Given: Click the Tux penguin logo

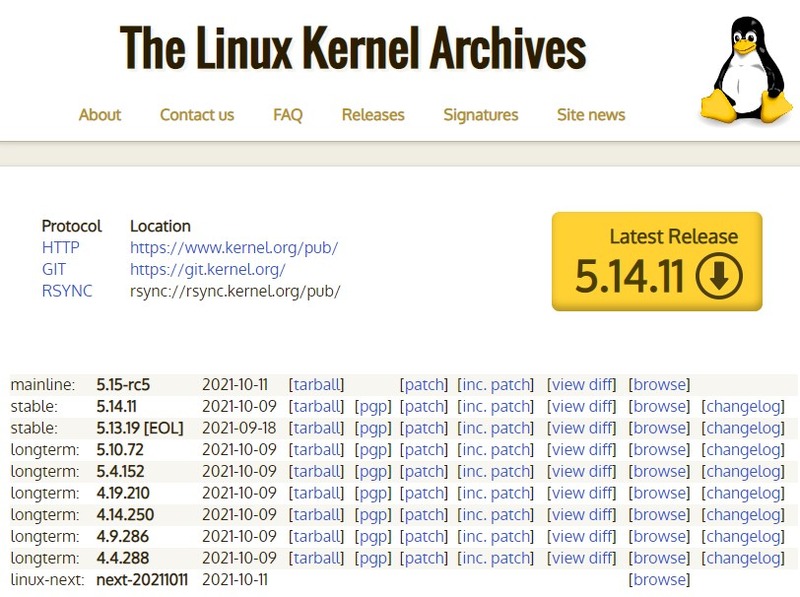Looking at the screenshot, I should (x=745, y=70).
